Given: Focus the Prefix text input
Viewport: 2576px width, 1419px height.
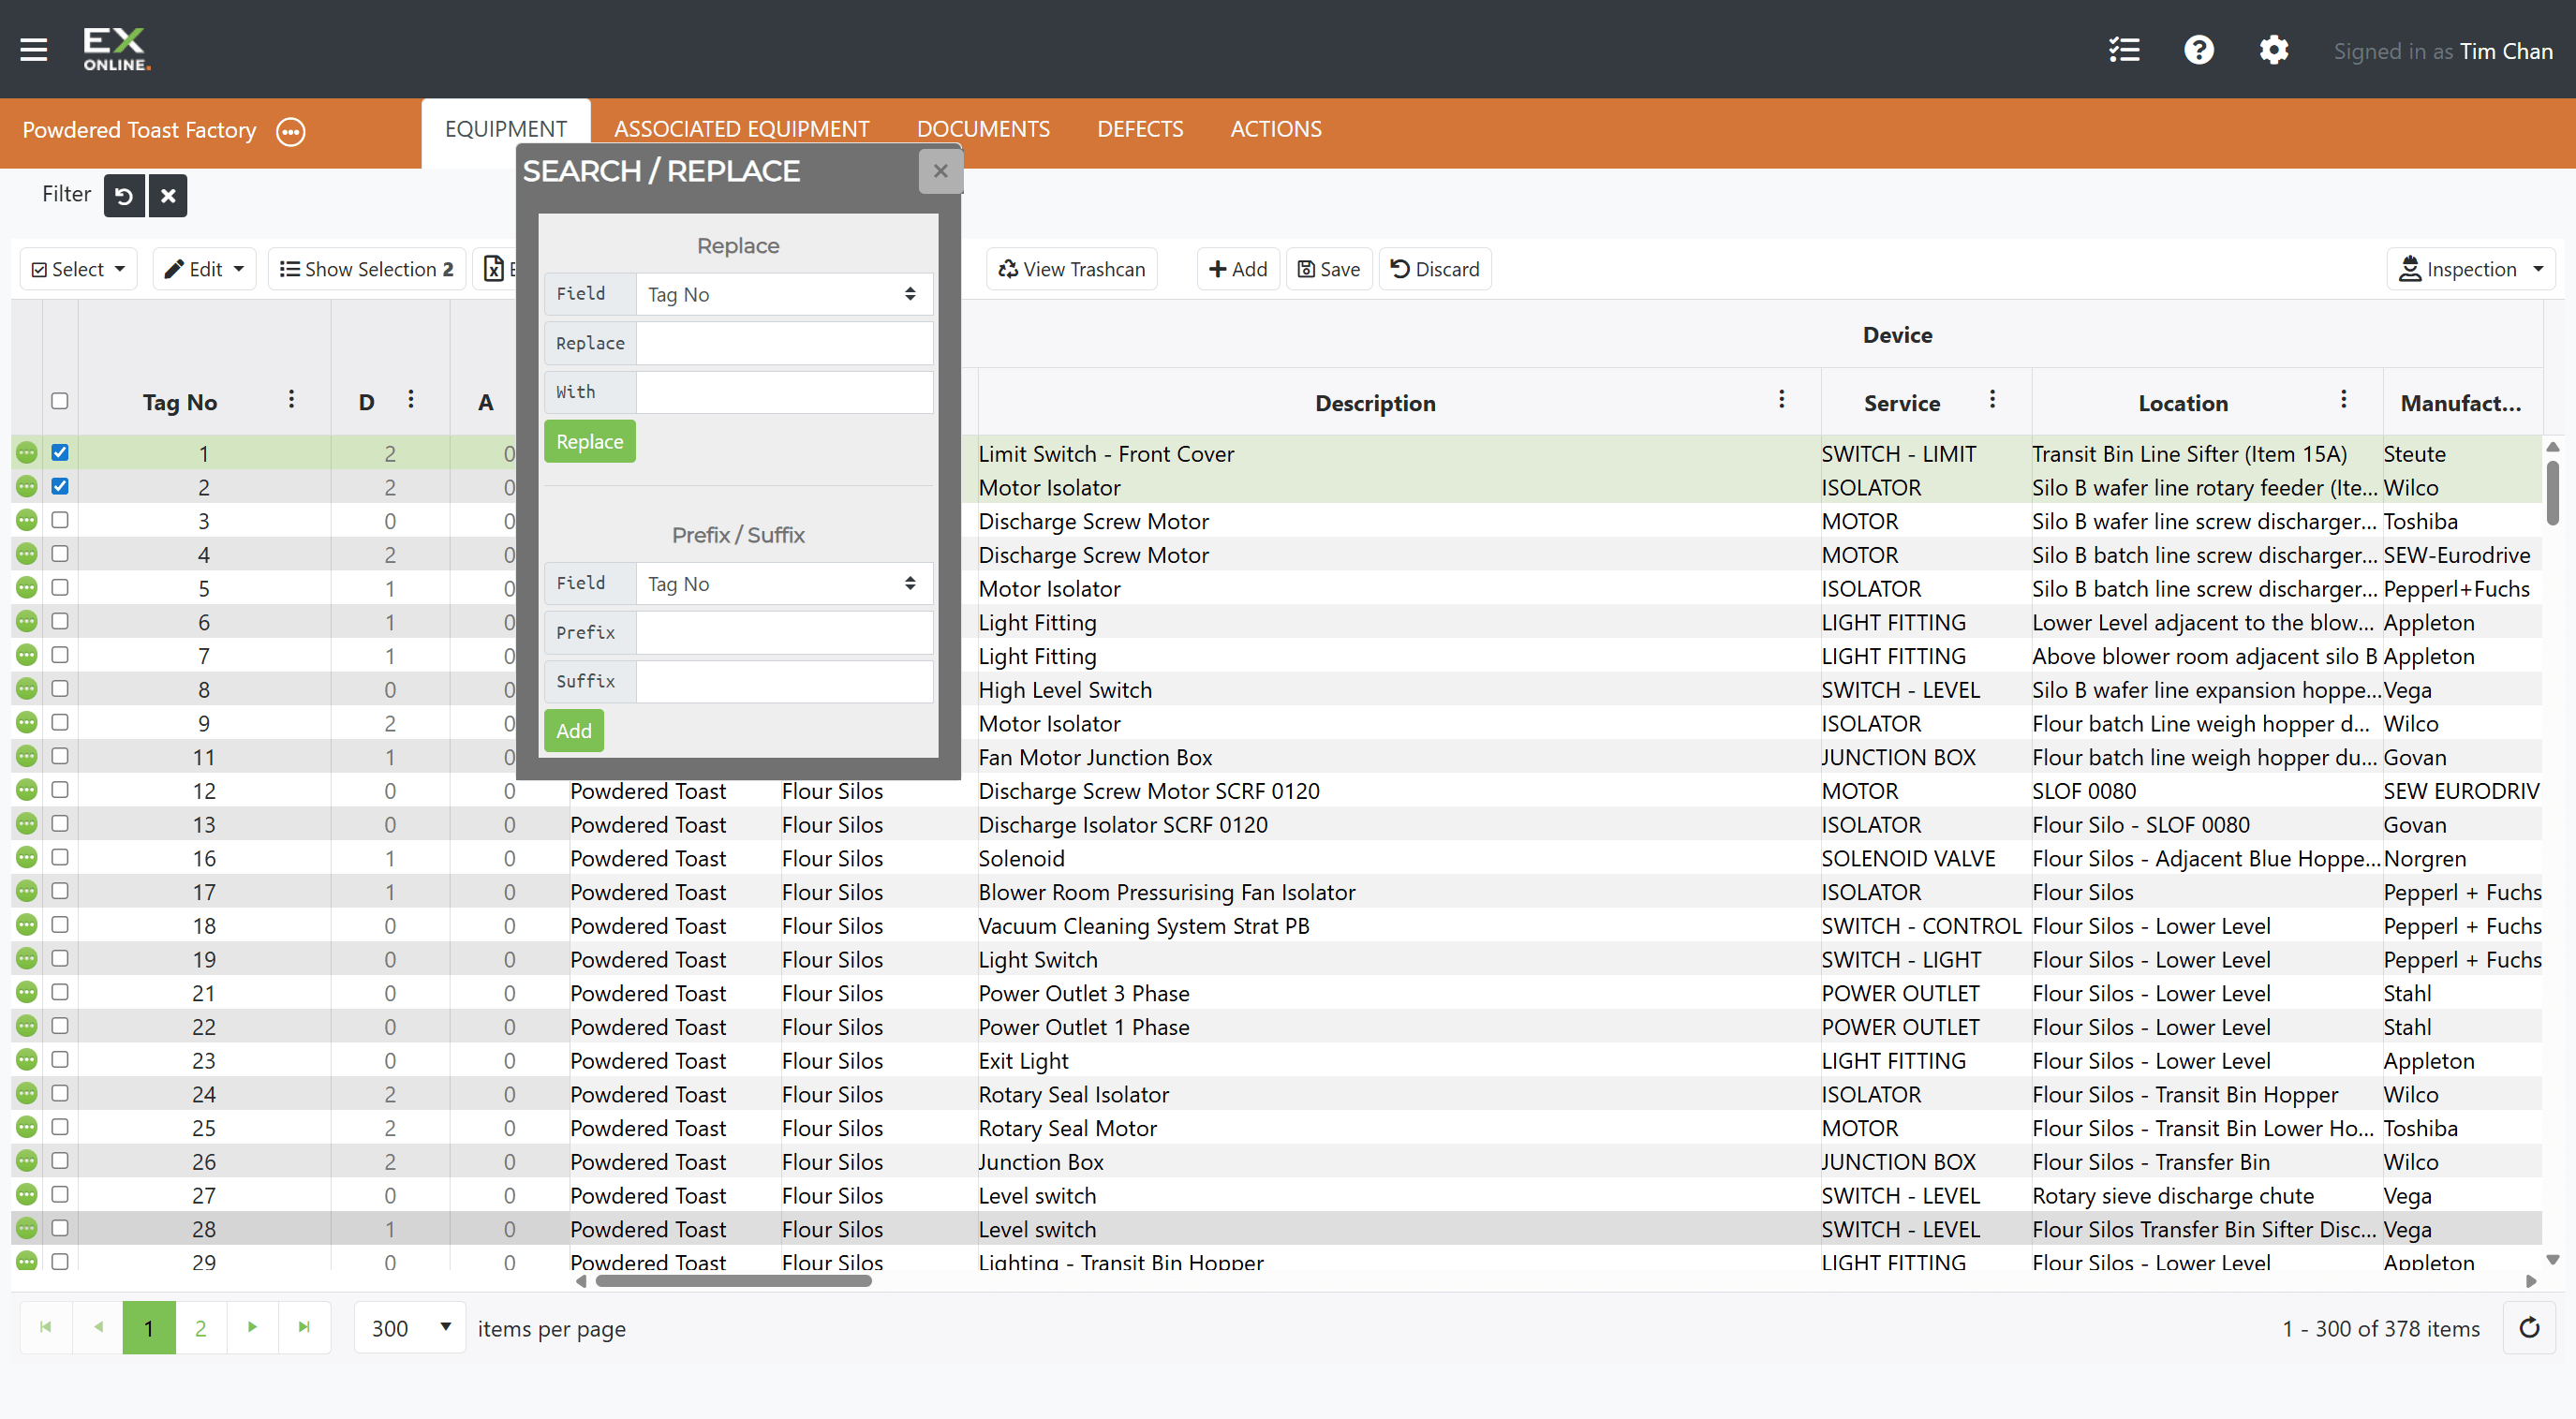Looking at the screenshot, I should point(784,632).
